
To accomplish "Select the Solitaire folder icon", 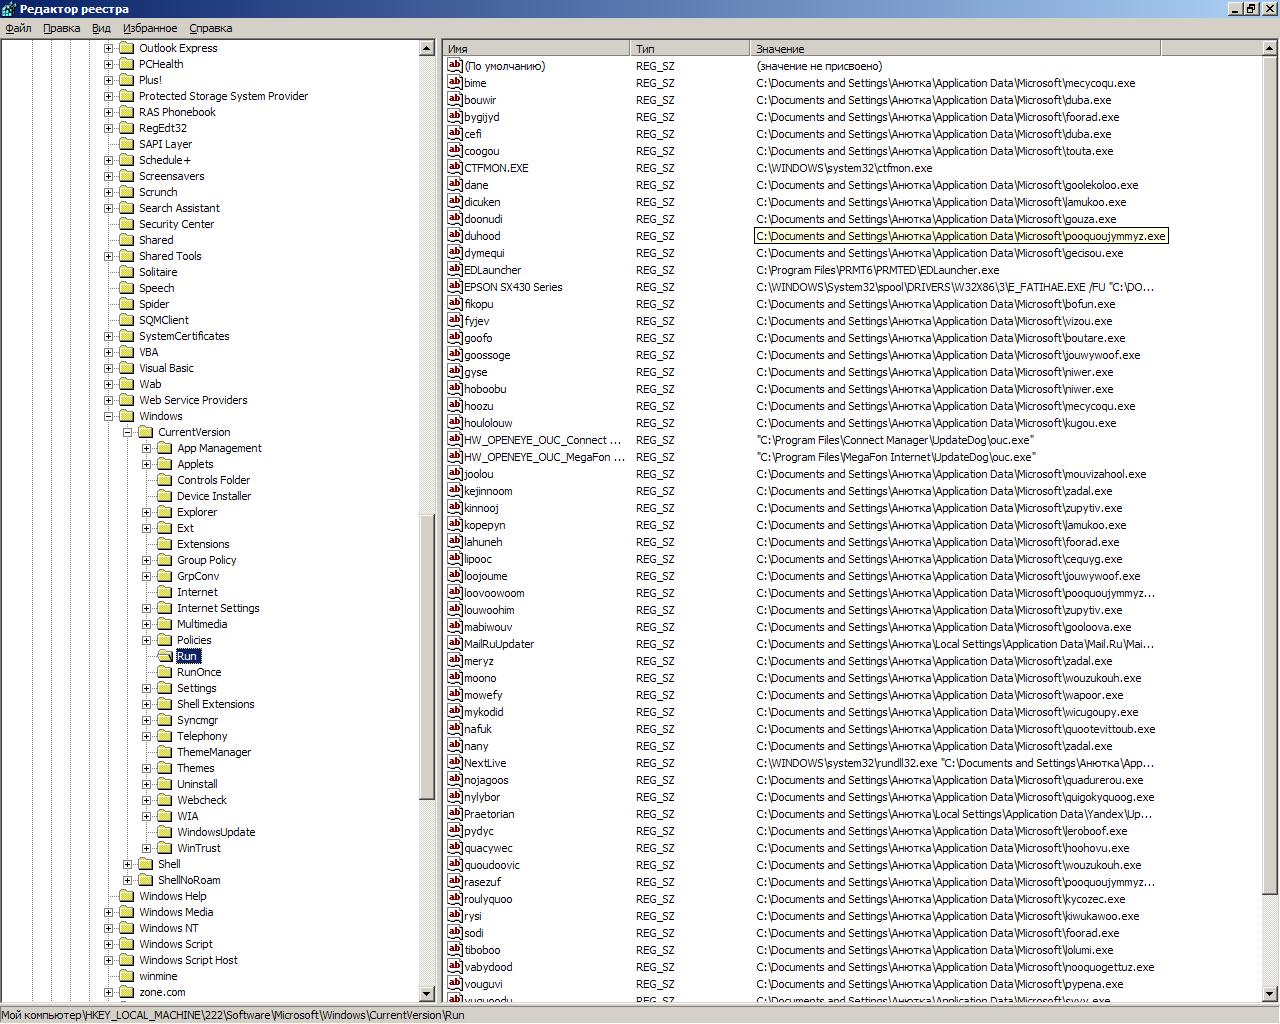I will tap(126, 272).
